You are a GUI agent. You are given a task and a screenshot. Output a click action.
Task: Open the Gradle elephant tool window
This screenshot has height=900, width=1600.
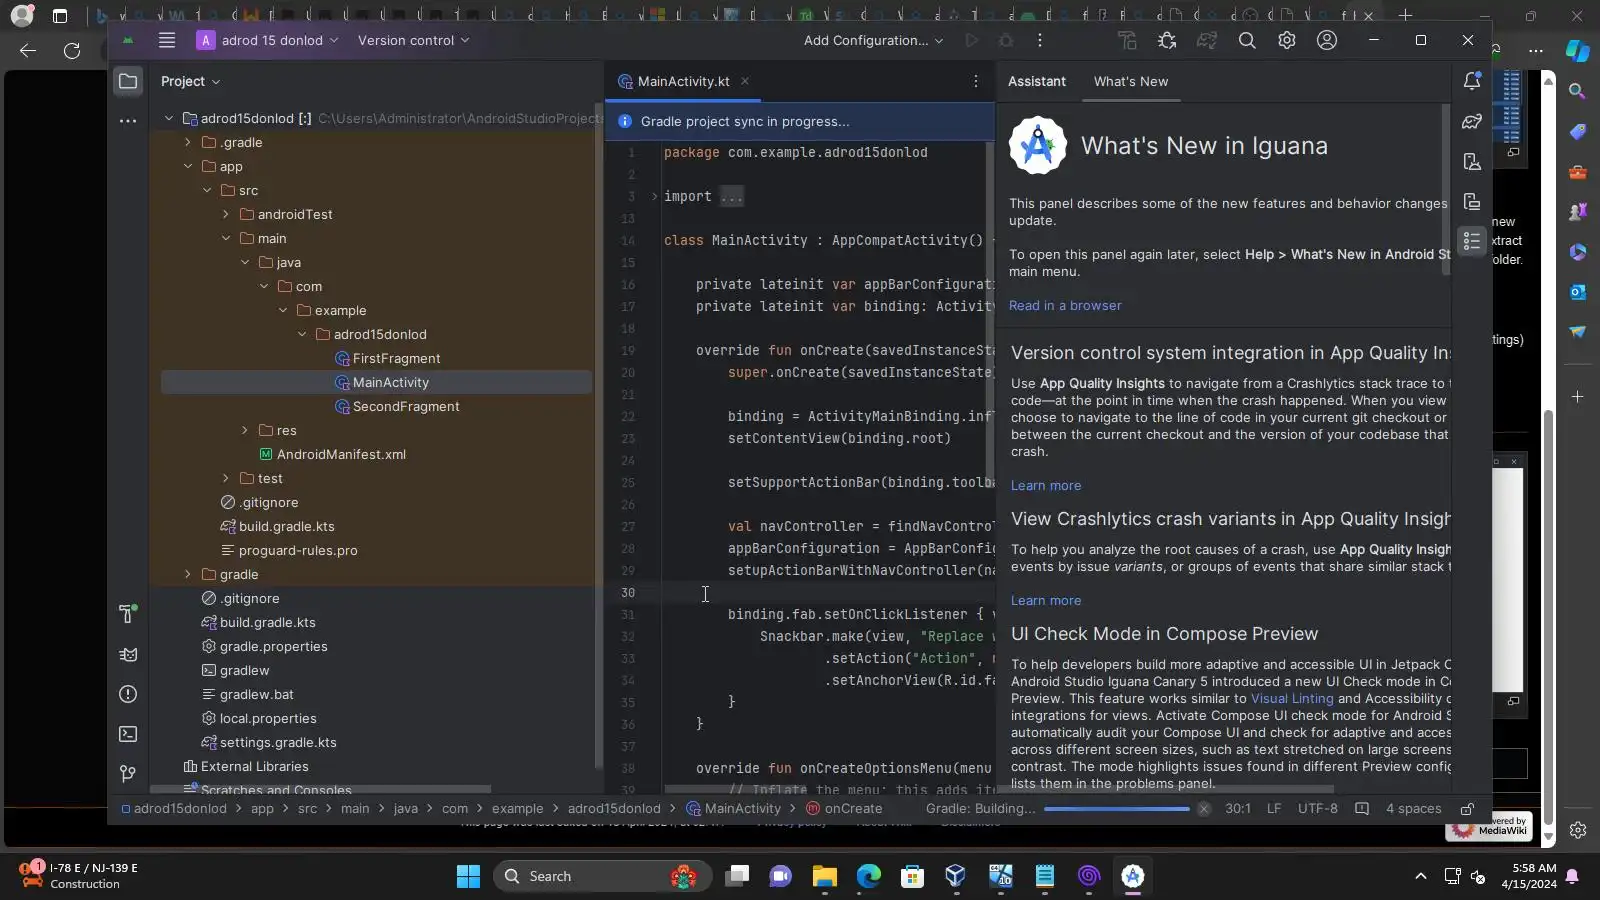(1472, 121)
